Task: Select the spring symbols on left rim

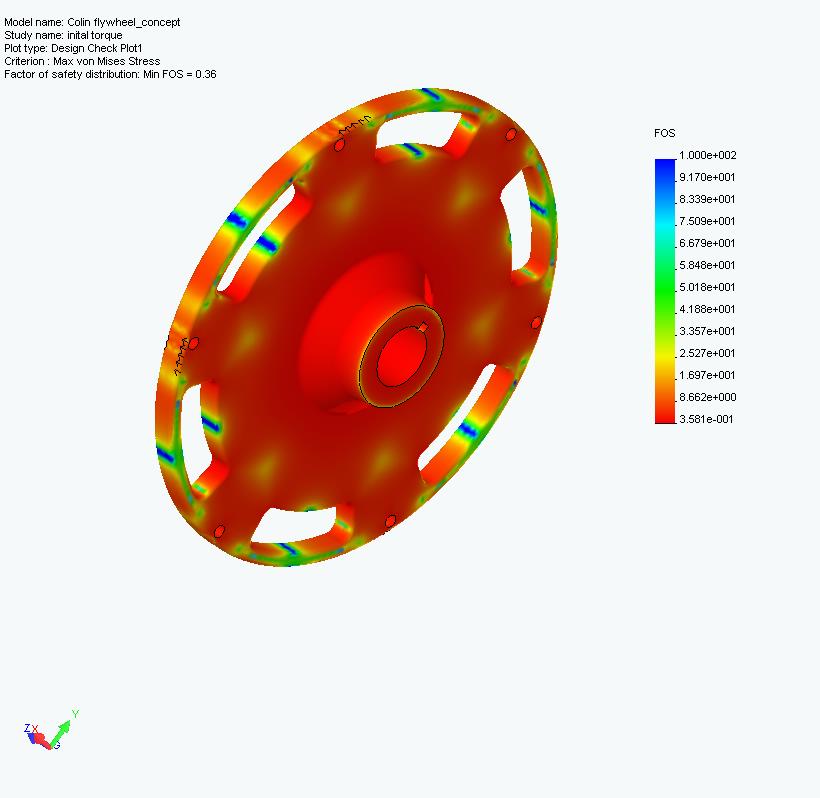Action: (x=181, y=355)
